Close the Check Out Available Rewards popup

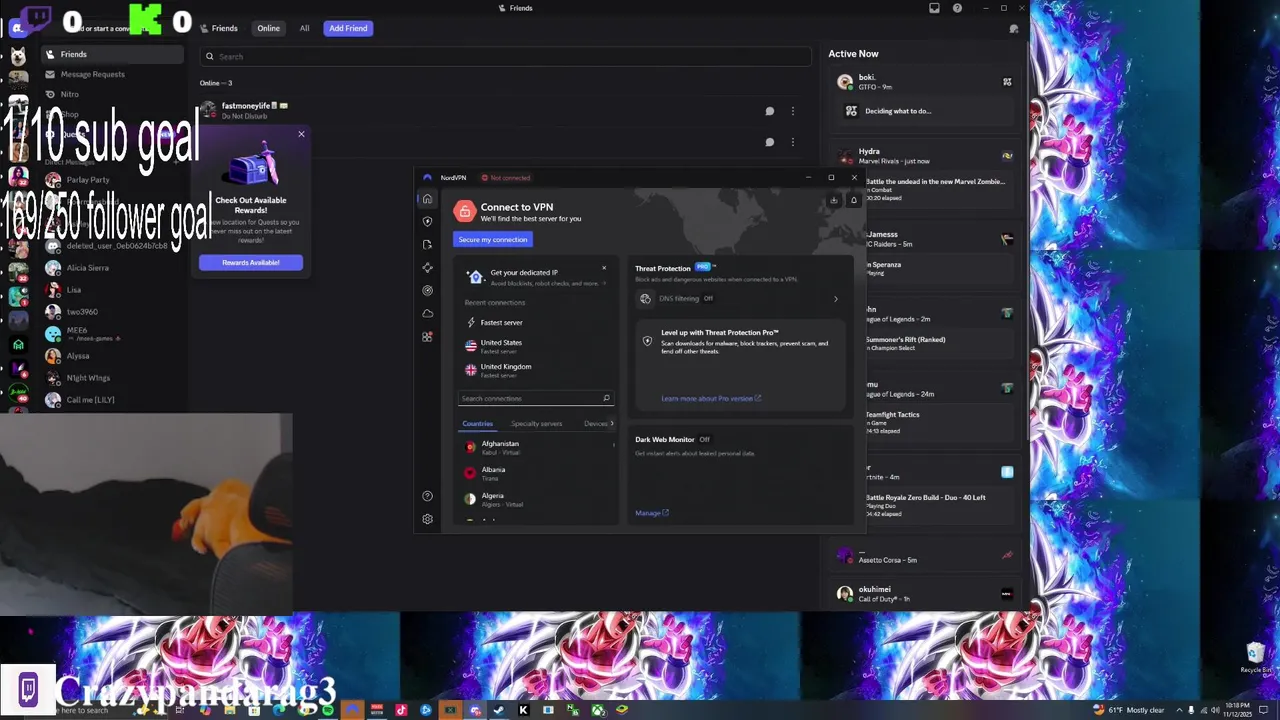pyautogui.click(x=301, y=134)
